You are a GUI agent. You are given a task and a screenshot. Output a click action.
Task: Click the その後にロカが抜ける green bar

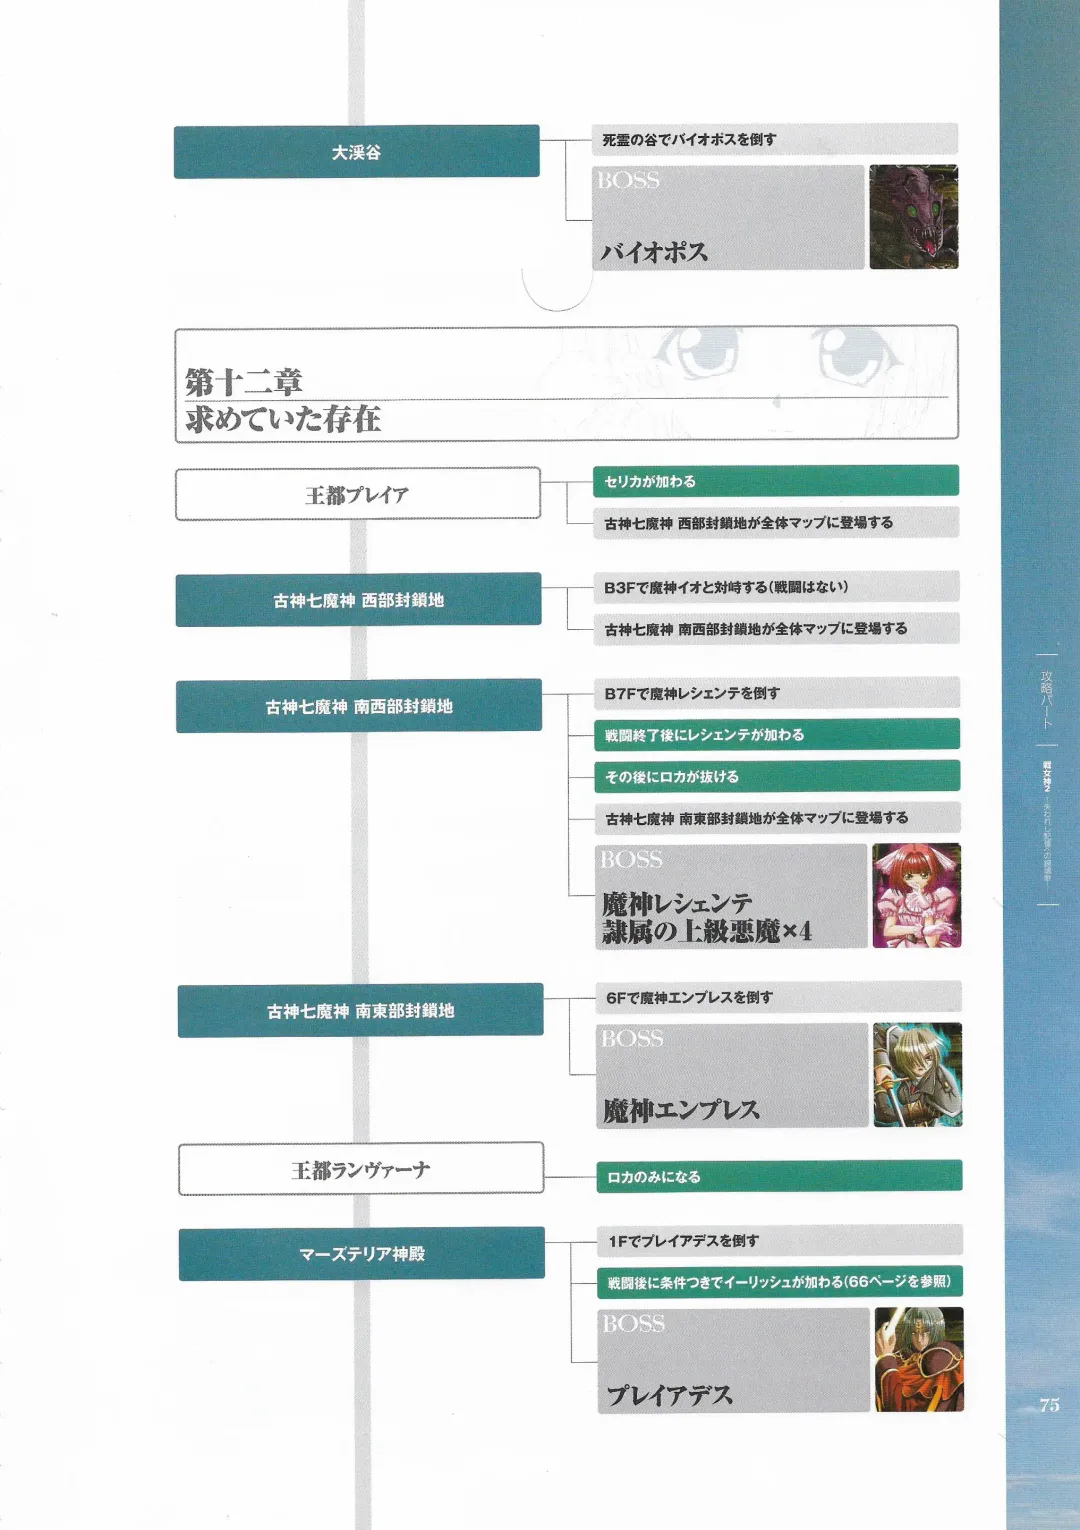pos(777,776)
